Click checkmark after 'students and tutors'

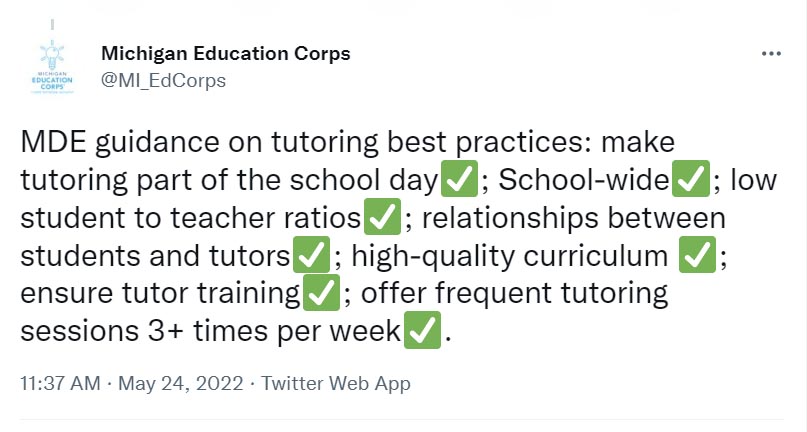311,254
